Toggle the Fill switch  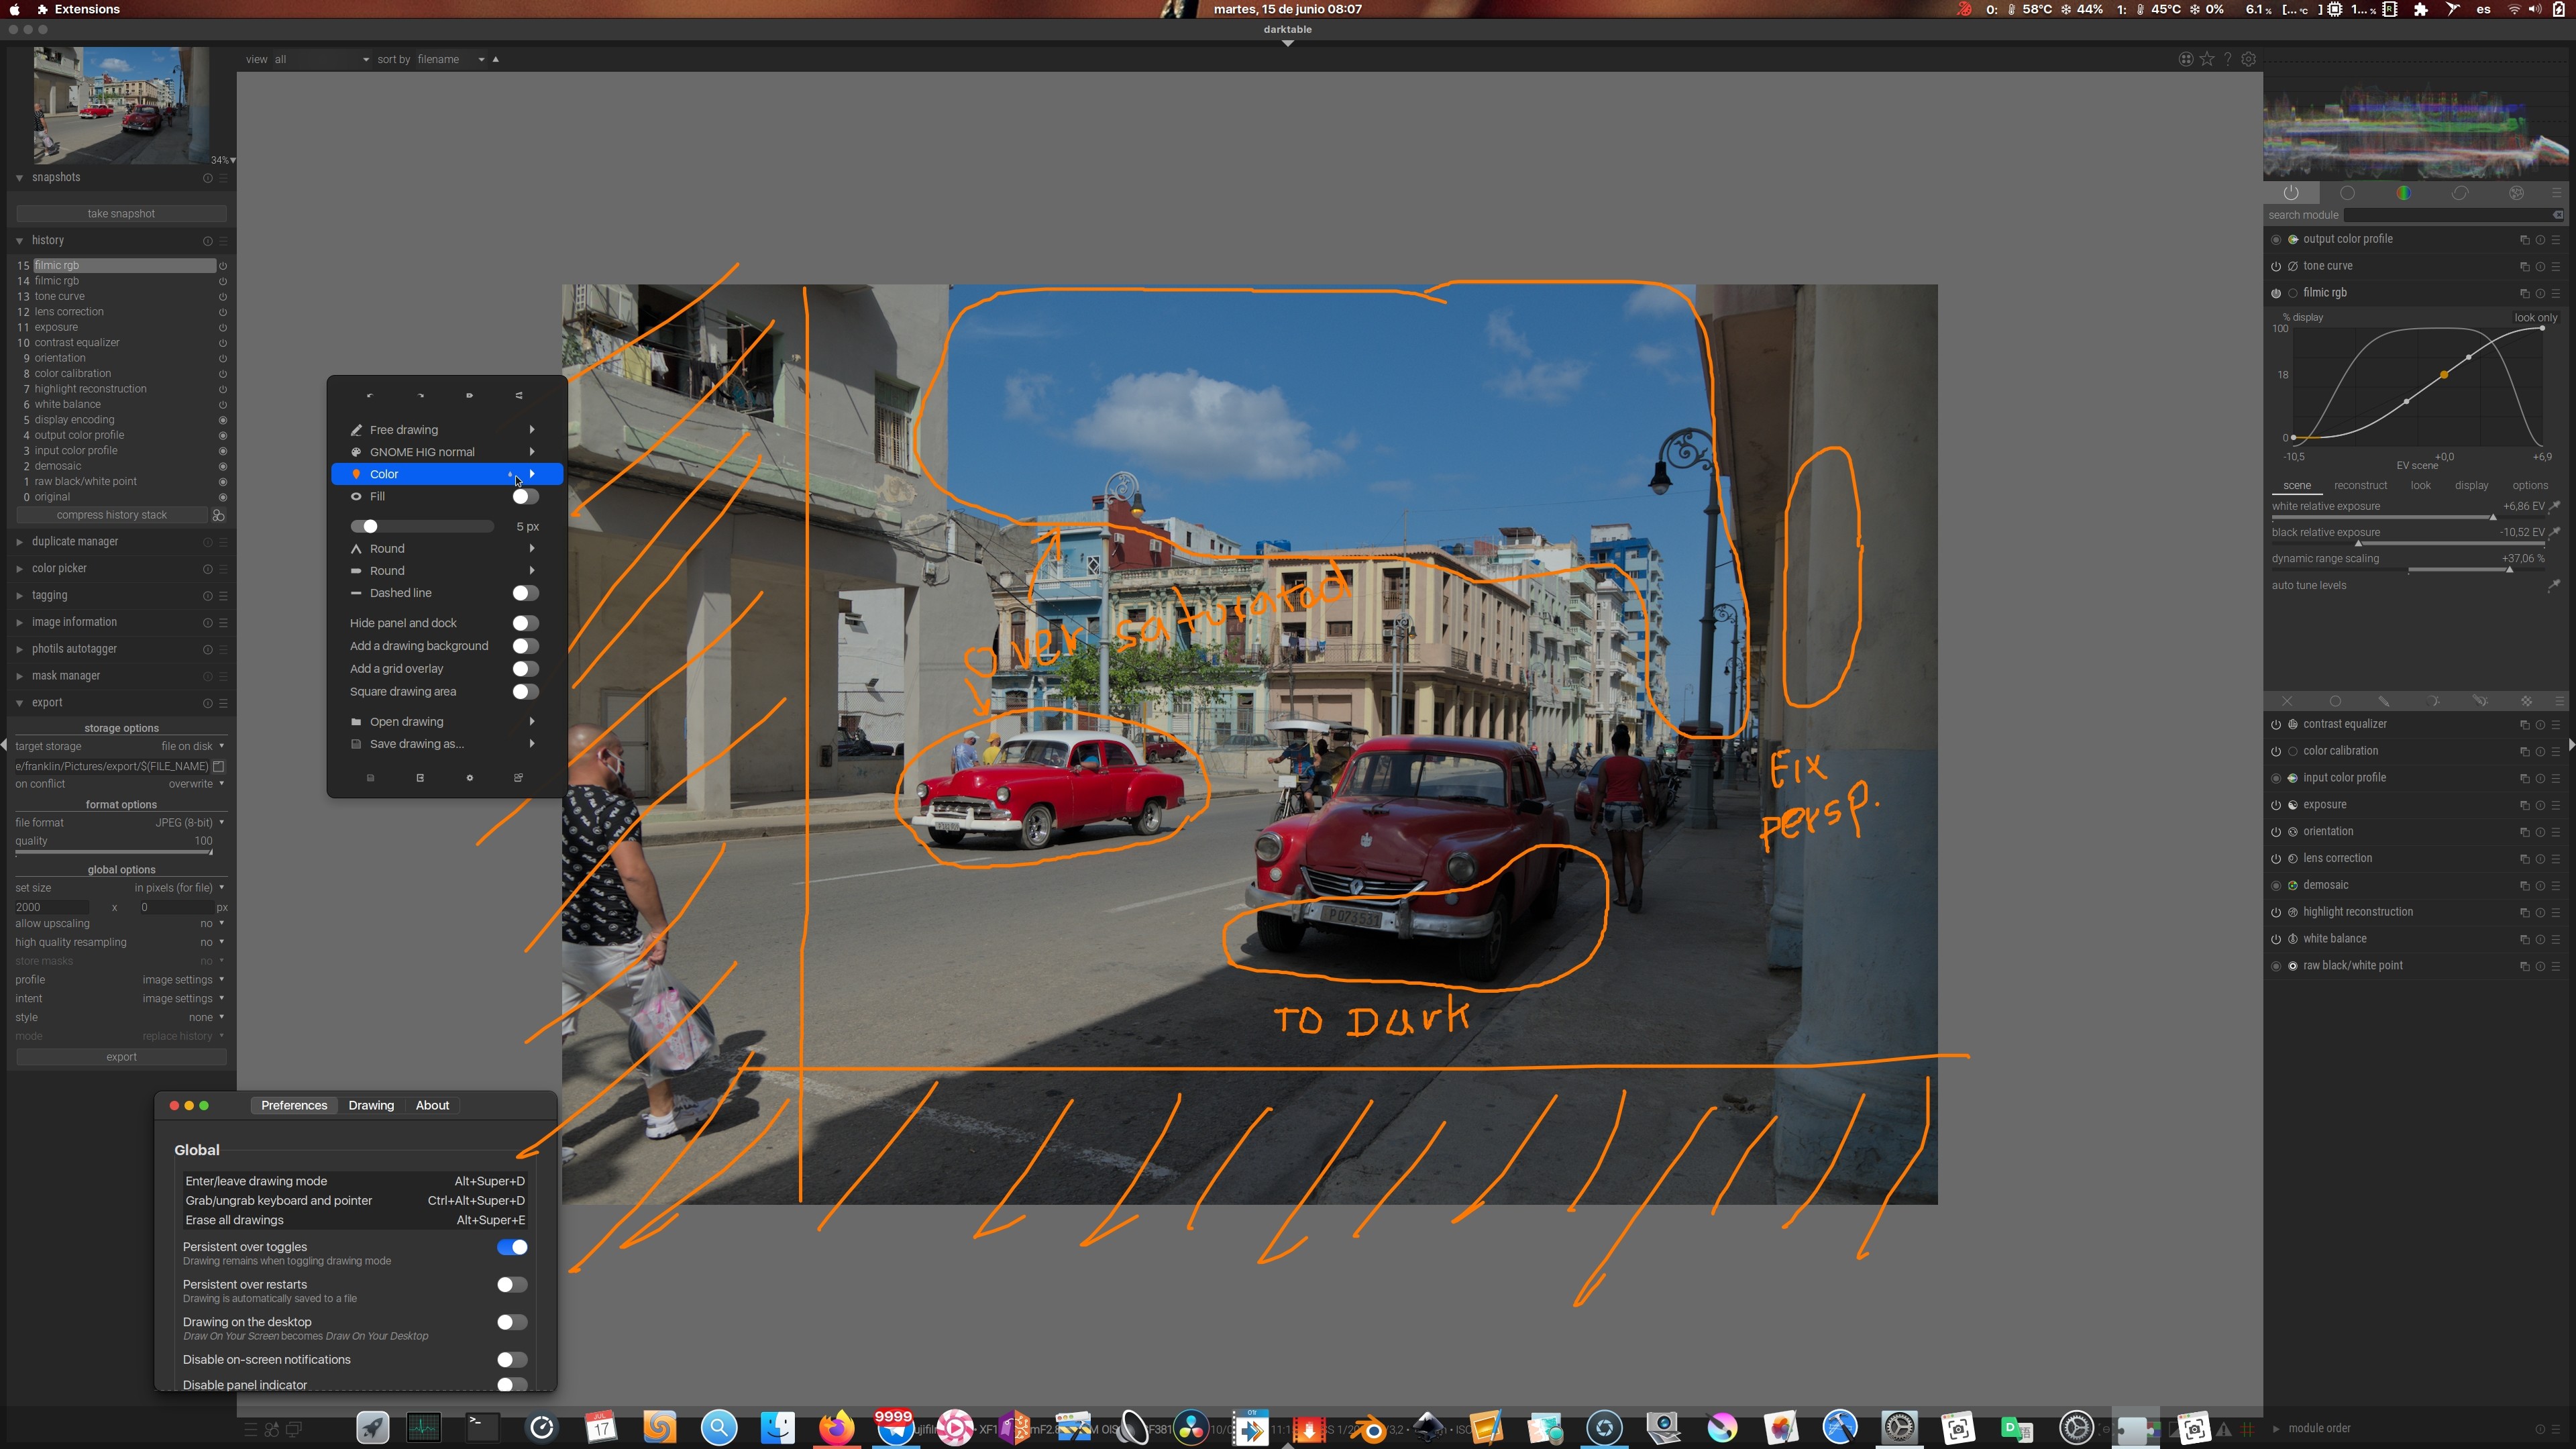click(525, 497)
